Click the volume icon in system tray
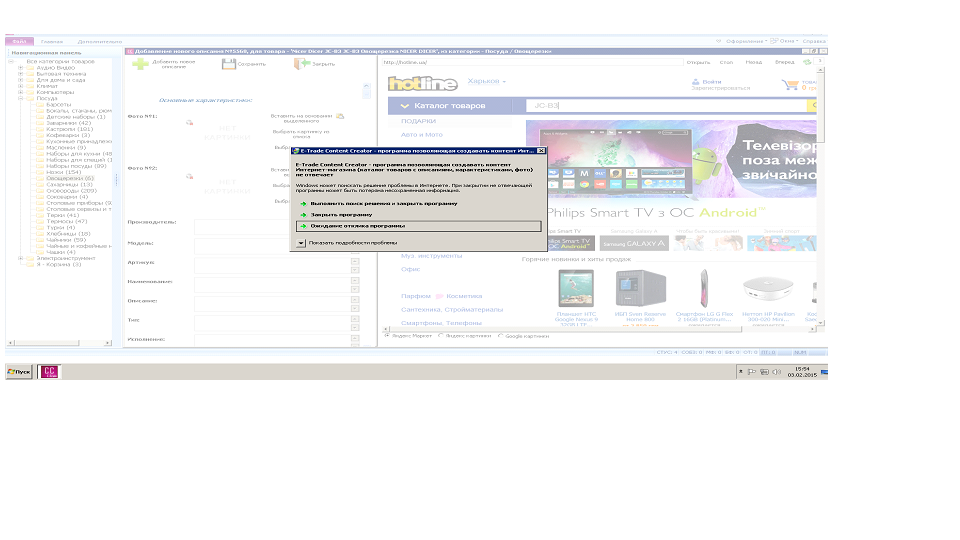The image size is (960, 540). [776, 372]
